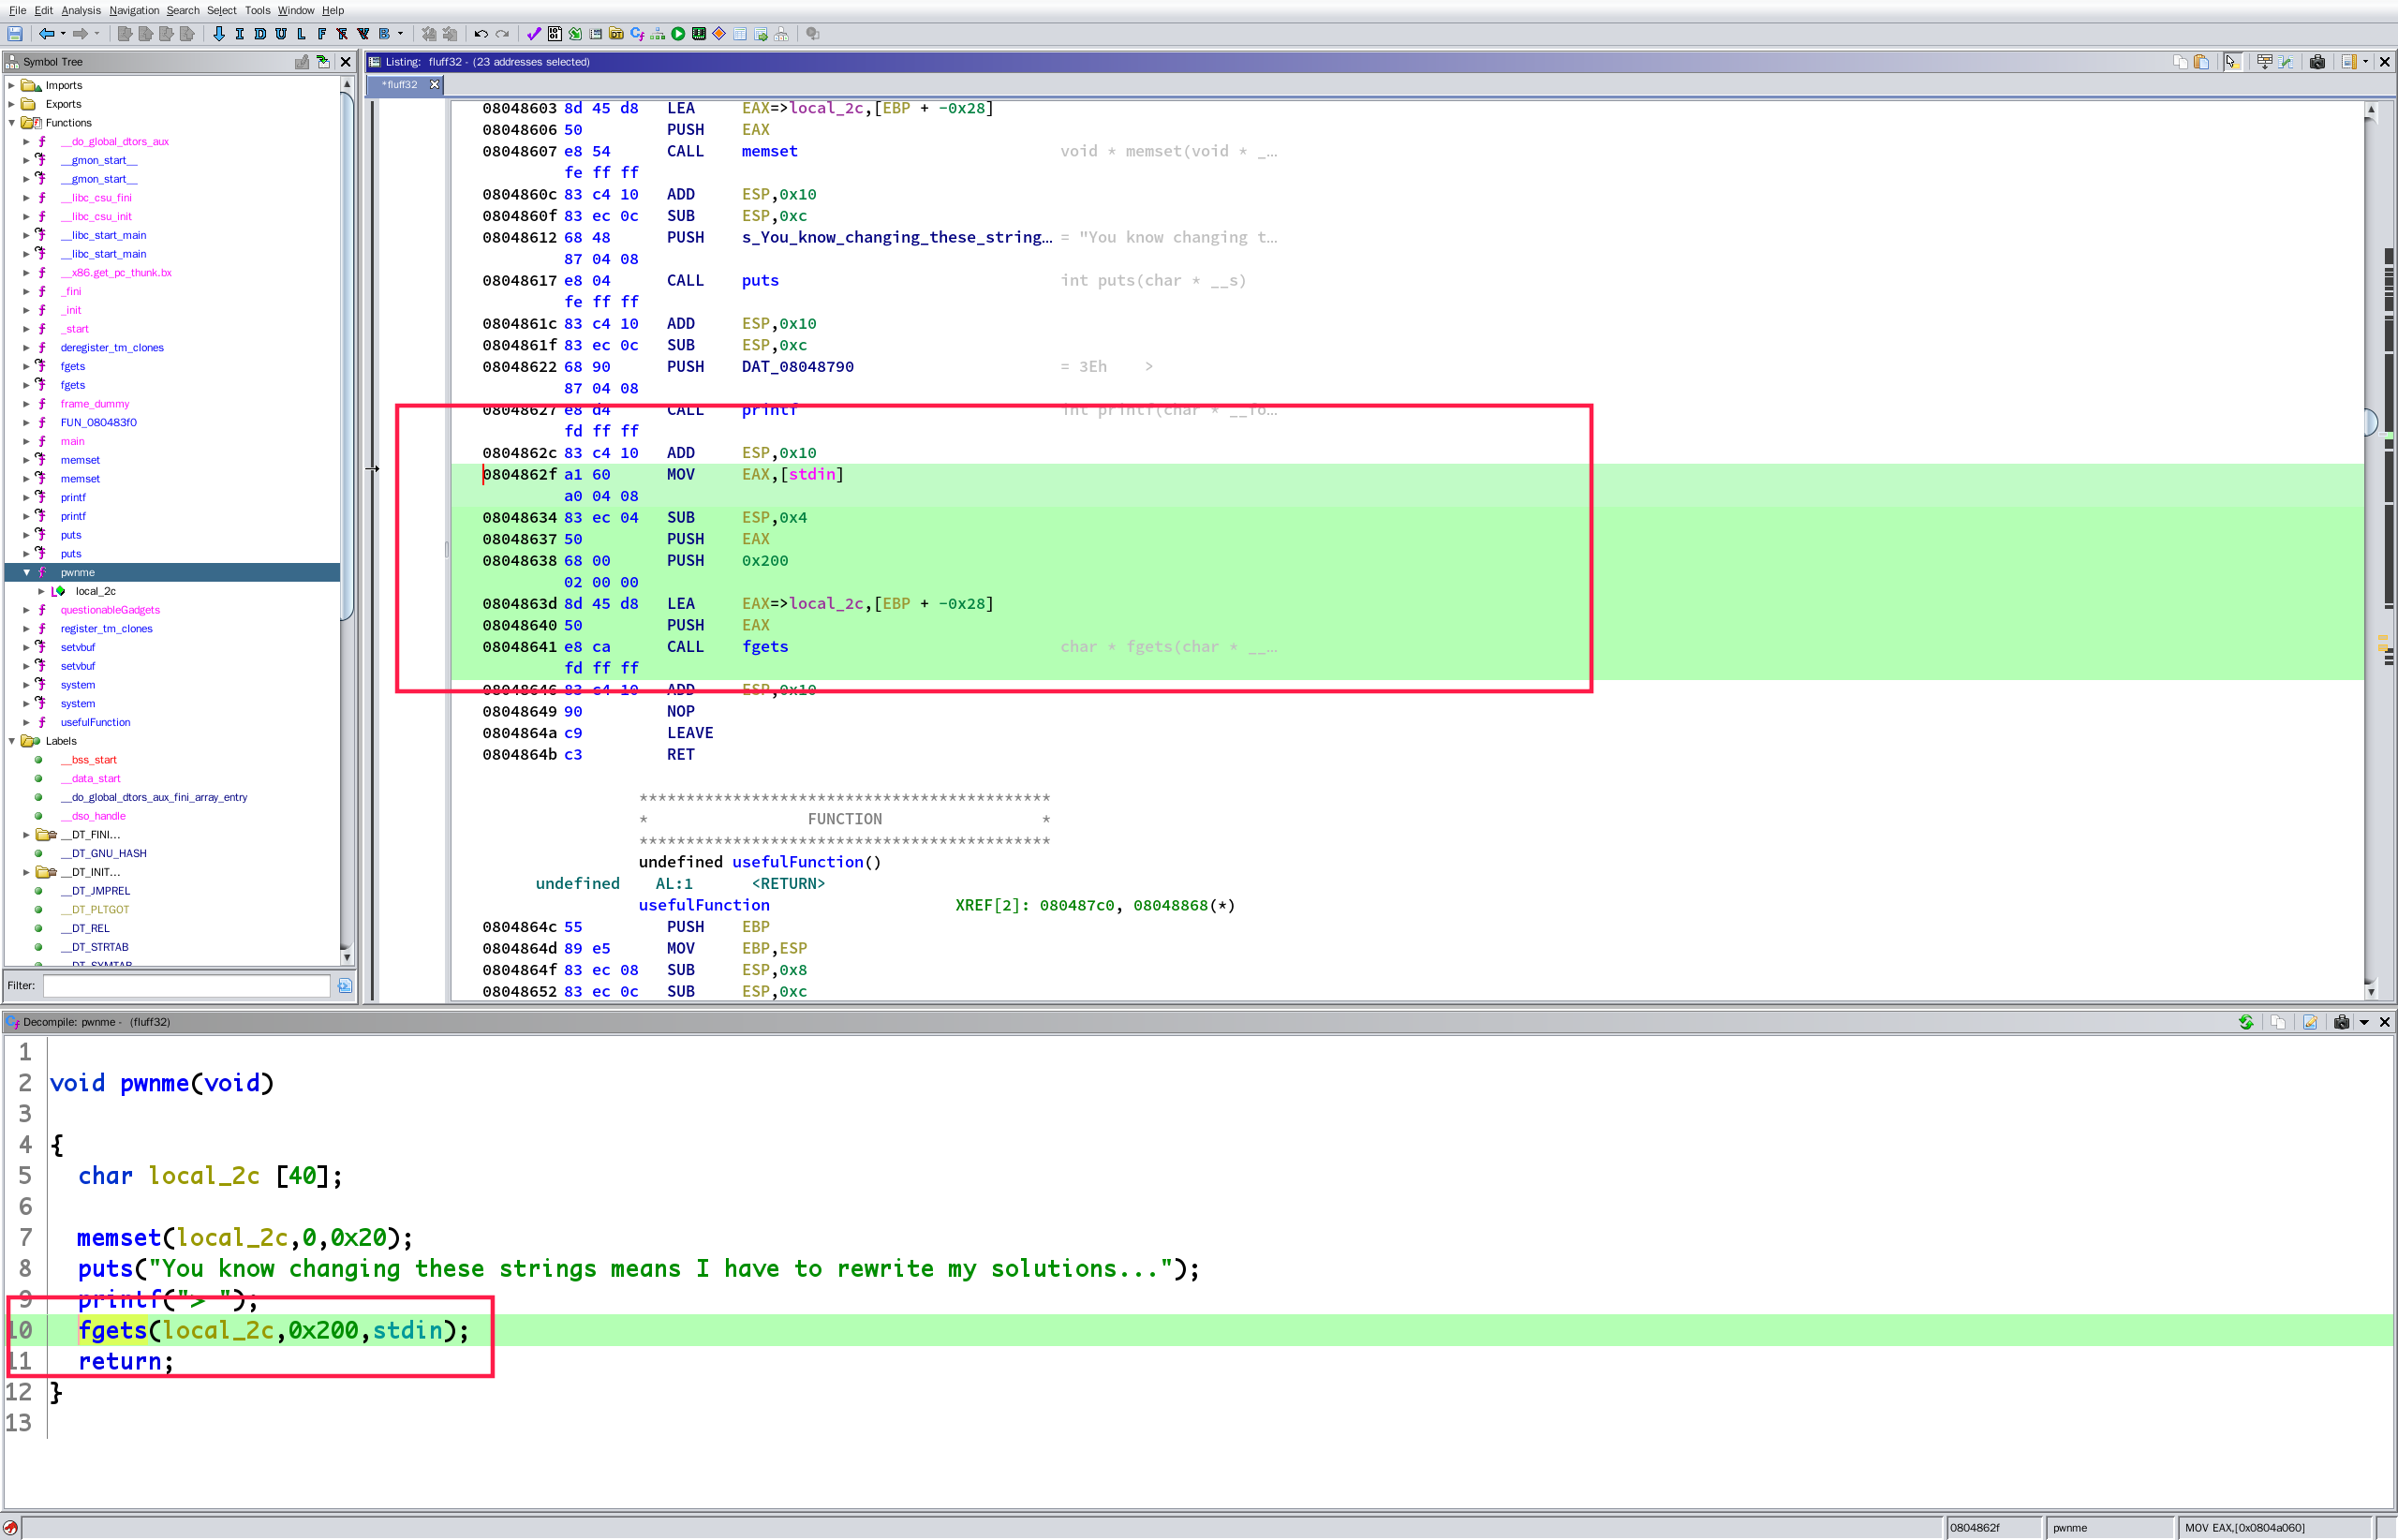Viewport: 2398px width, 1540px height.
Task: Click the orange diamond icon in toolbar
Action: 719,34
